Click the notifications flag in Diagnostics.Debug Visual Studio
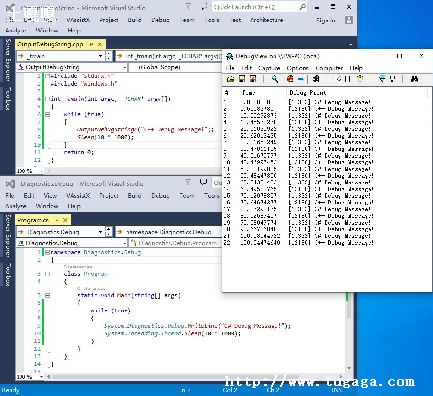433x396 pixels. pyautogui.click(x=188, y=182)
